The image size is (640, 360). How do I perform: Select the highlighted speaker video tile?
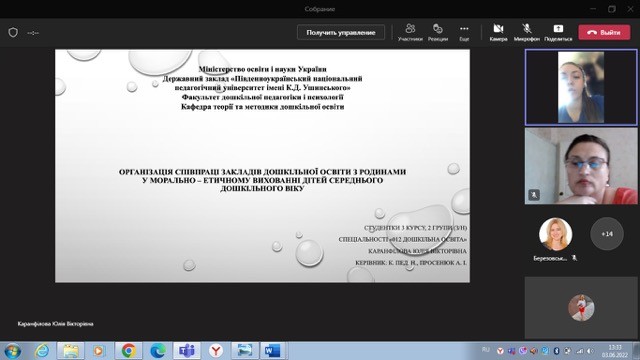(x=581, y=87)
